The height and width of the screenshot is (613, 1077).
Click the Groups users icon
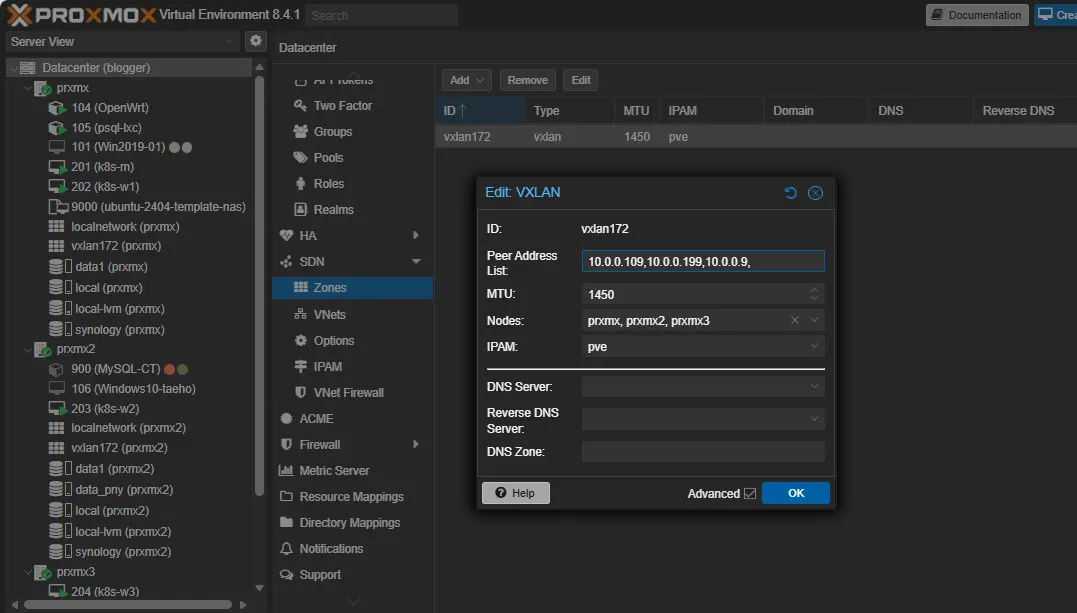pyautogui.click(x=300, y=131)
